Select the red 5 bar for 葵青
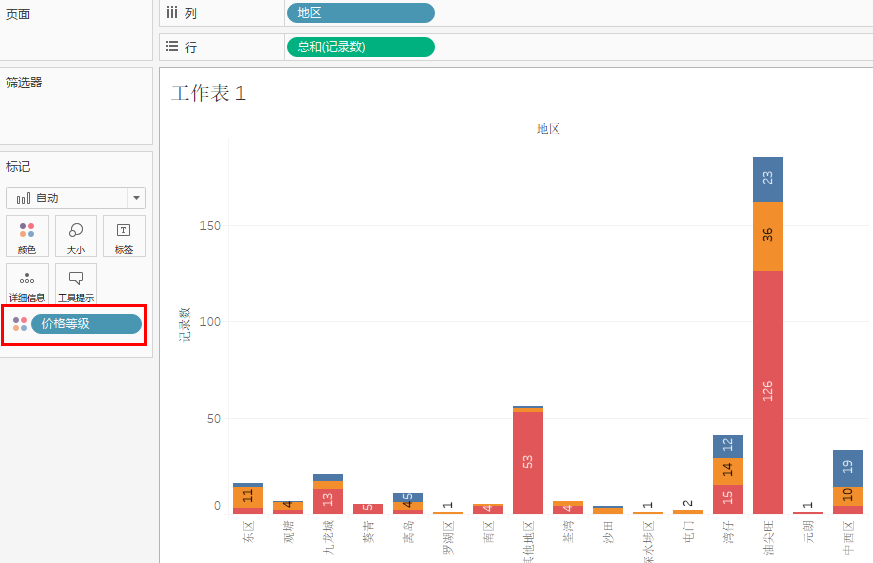873x563 pixels. 368,509
